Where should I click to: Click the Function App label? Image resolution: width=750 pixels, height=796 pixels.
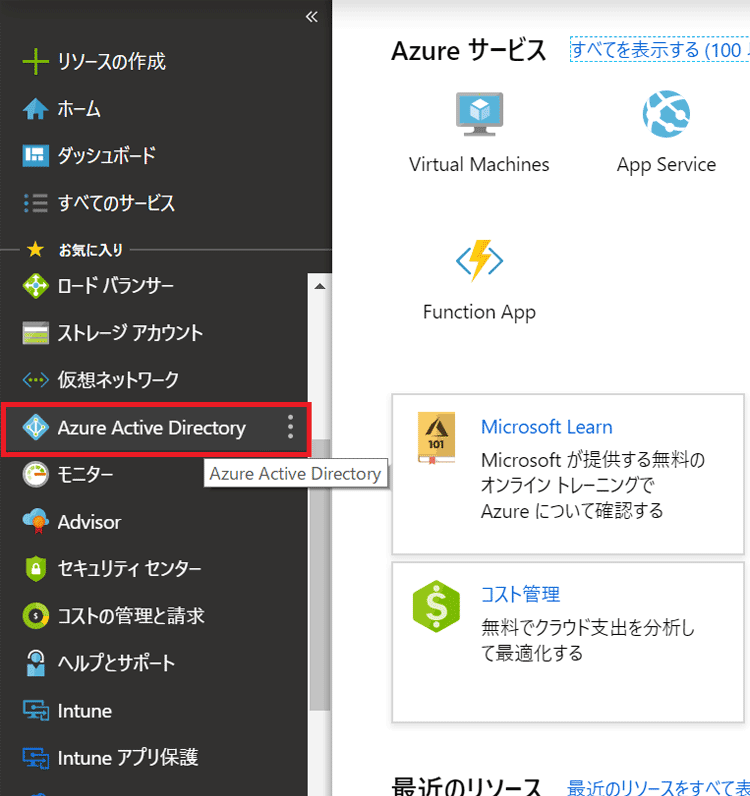pyautogui.click(x=479, y=312)
